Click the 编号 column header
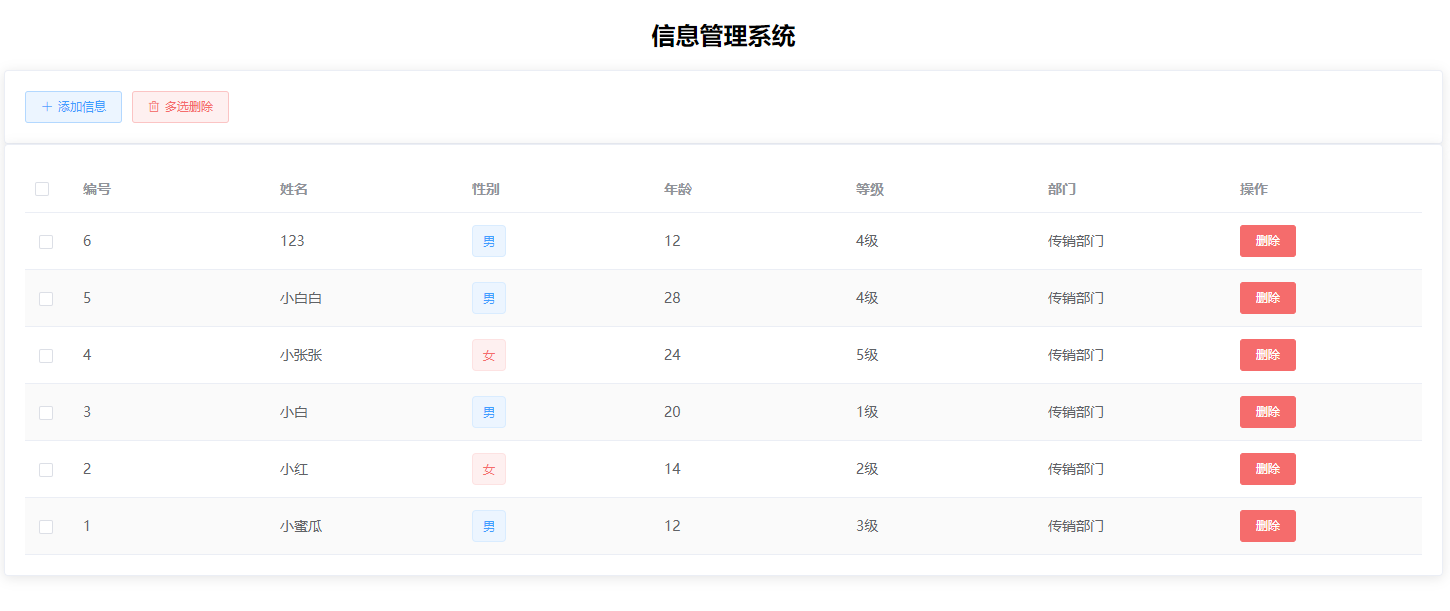1450x611 pixels. click(96, 188)
